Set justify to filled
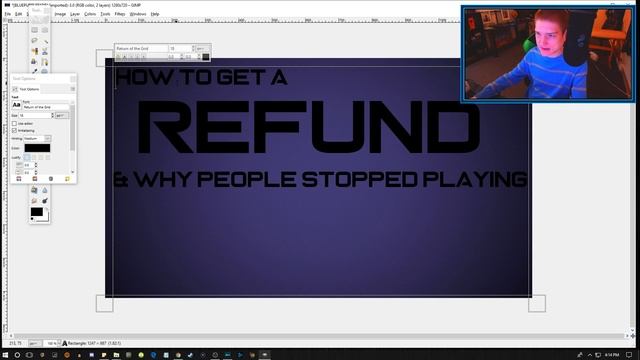Viewport: 640px width, 360px height. (x=48, y=157)
